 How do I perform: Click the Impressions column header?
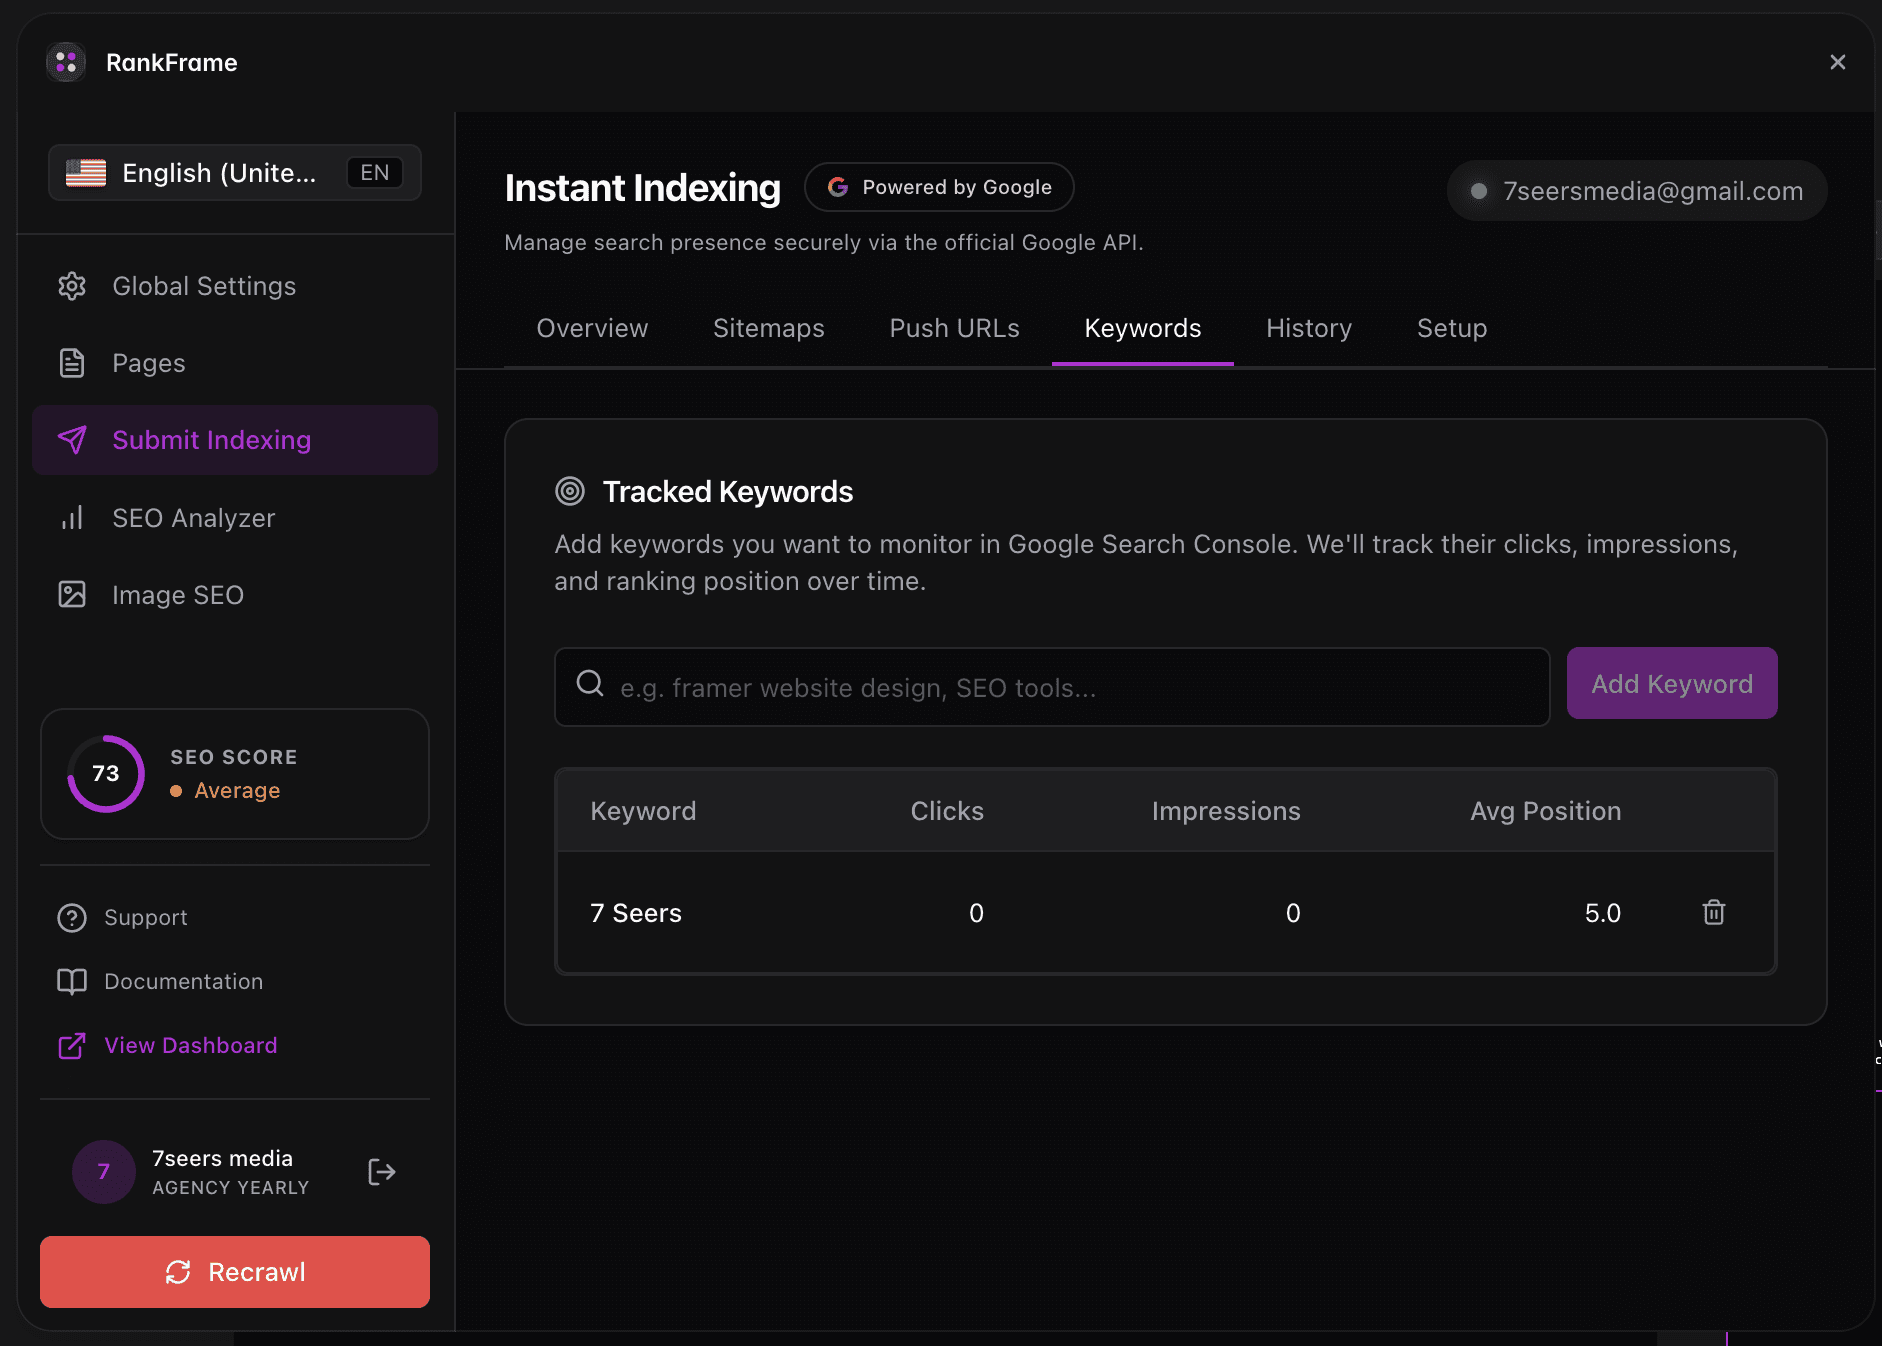click(1226, 811)
